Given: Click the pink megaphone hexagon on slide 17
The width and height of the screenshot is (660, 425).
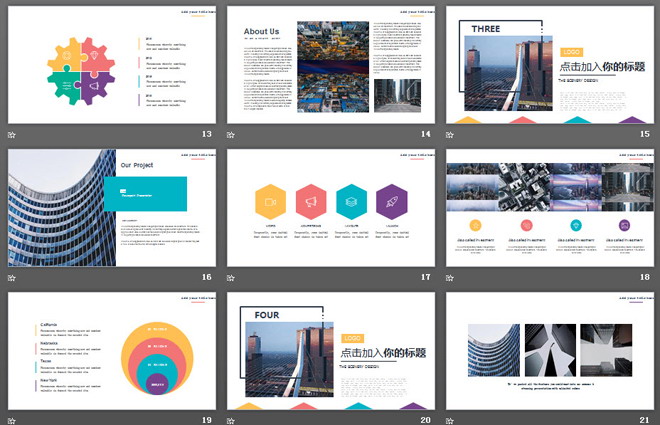Looking at the screenshot, I should point(311,202).
